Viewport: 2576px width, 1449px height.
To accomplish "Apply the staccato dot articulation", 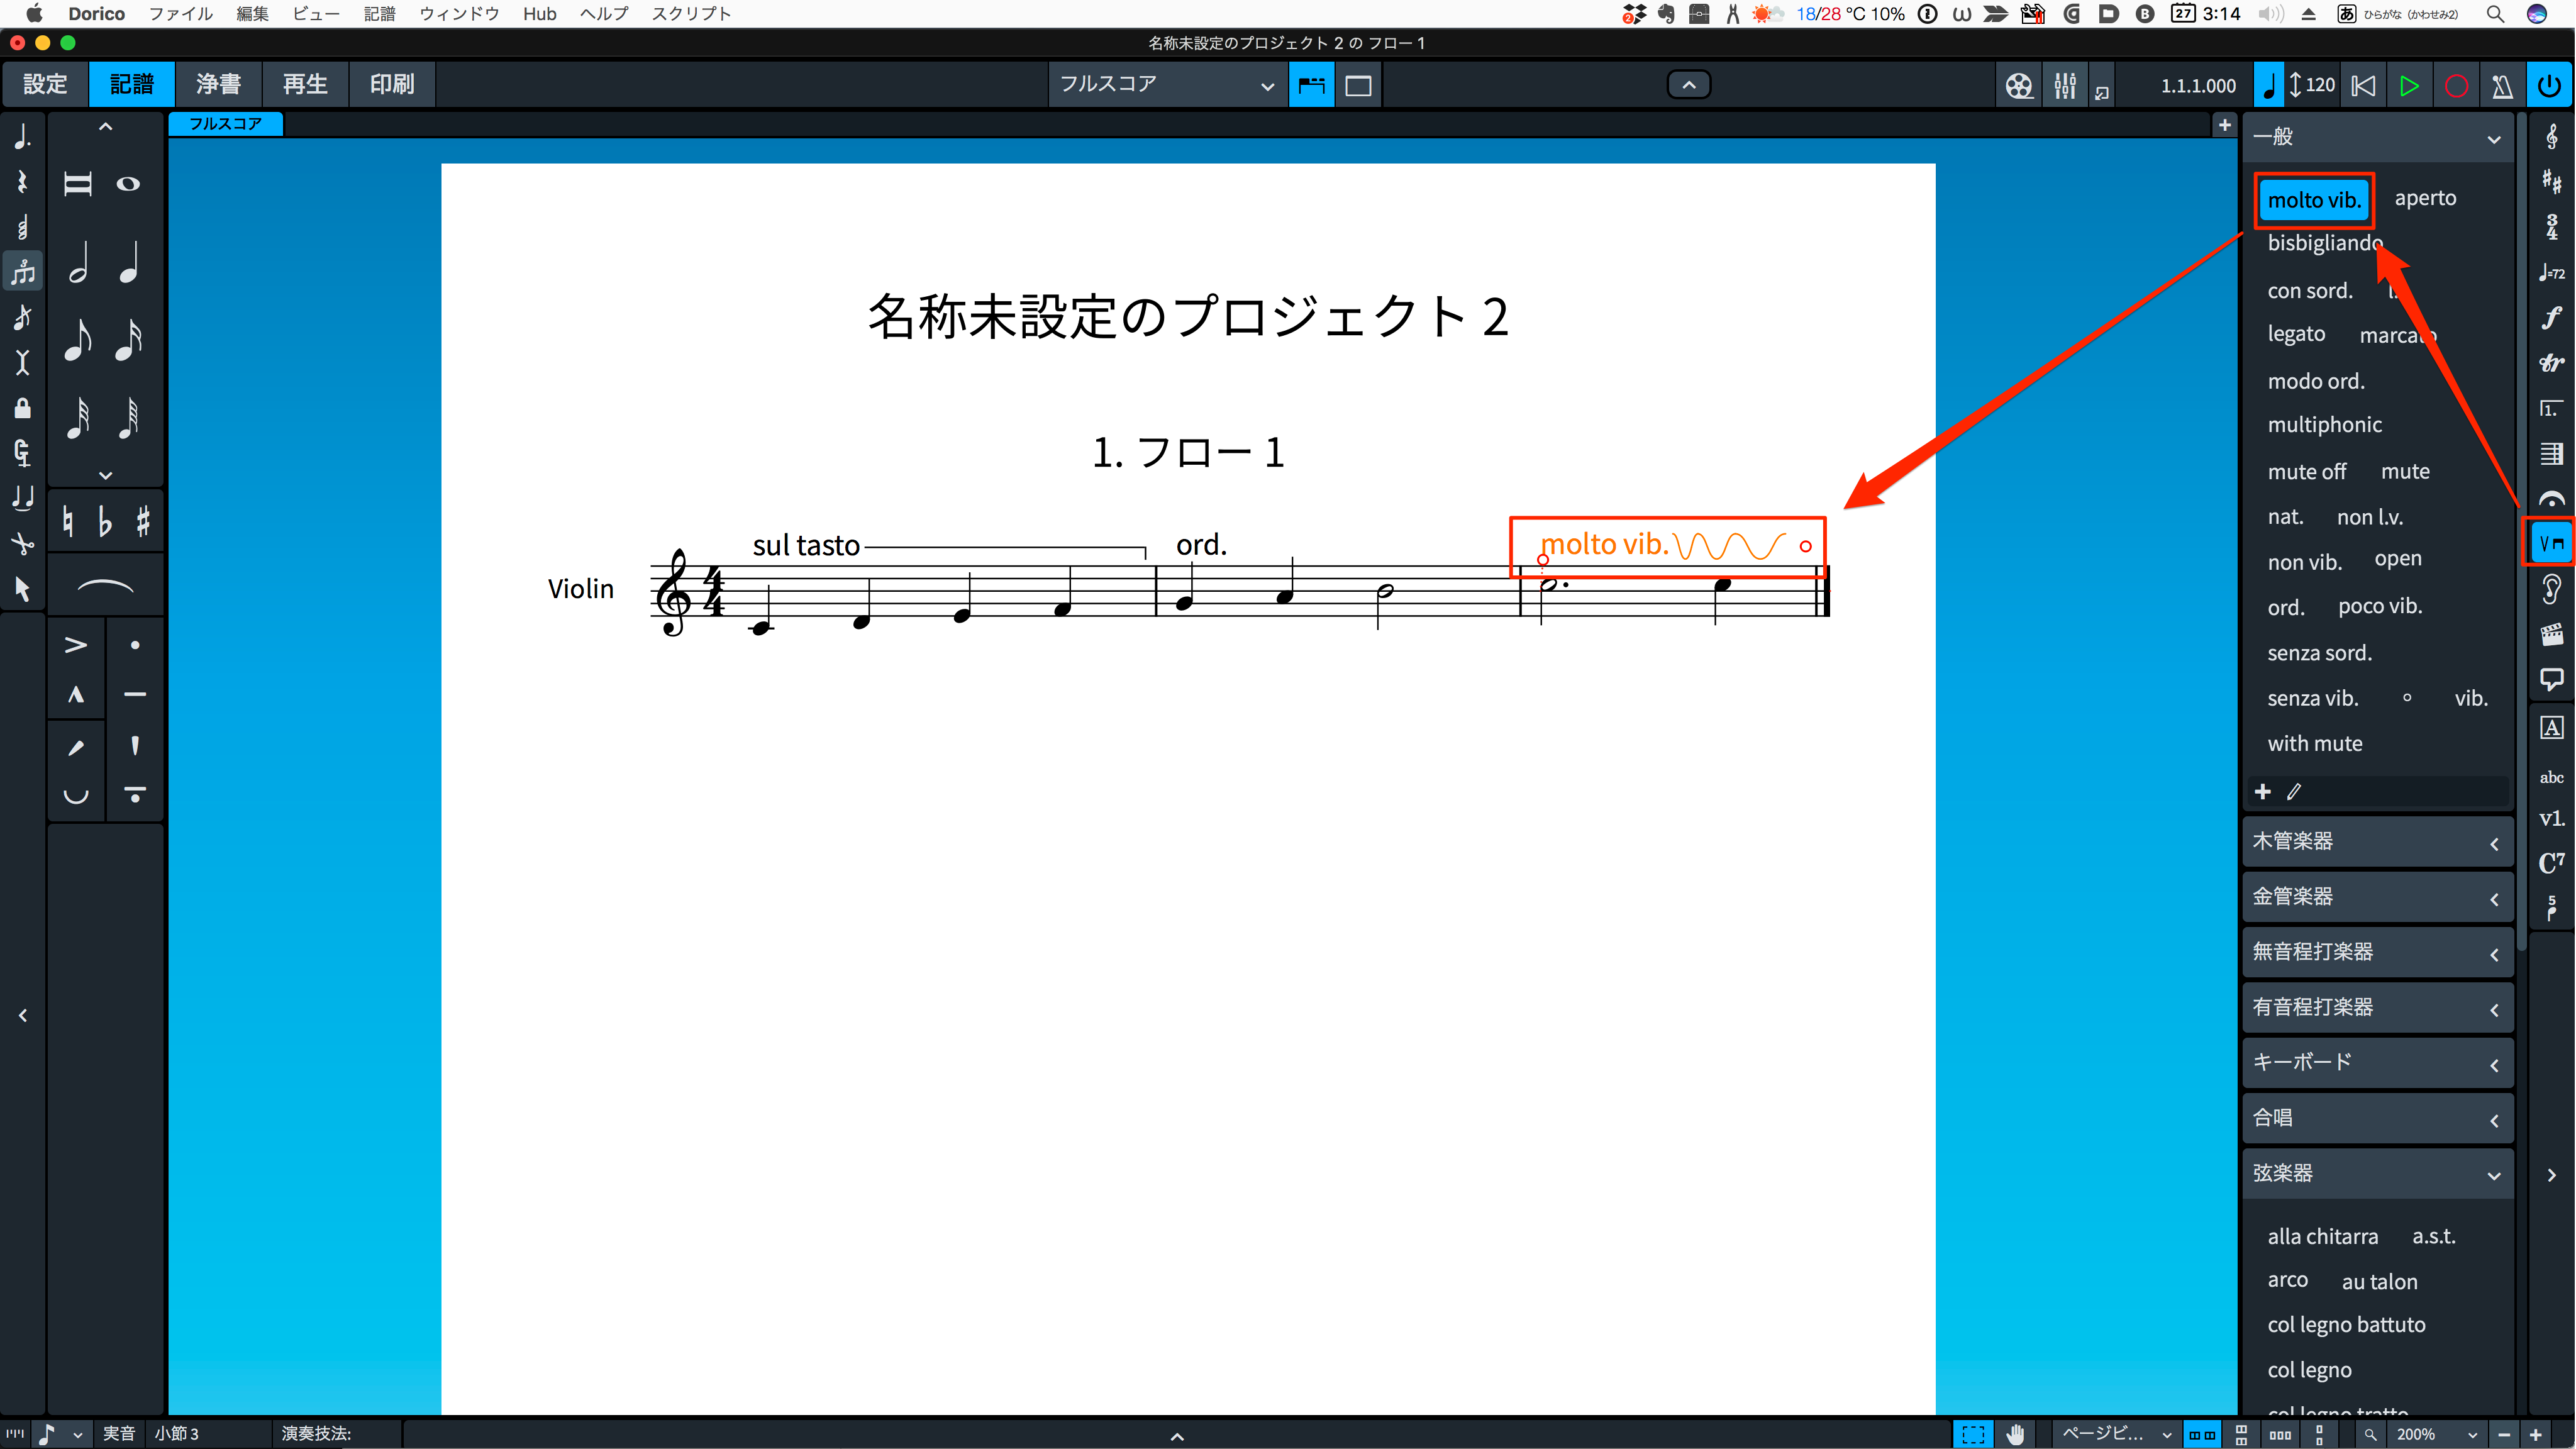I will point(135,645).
